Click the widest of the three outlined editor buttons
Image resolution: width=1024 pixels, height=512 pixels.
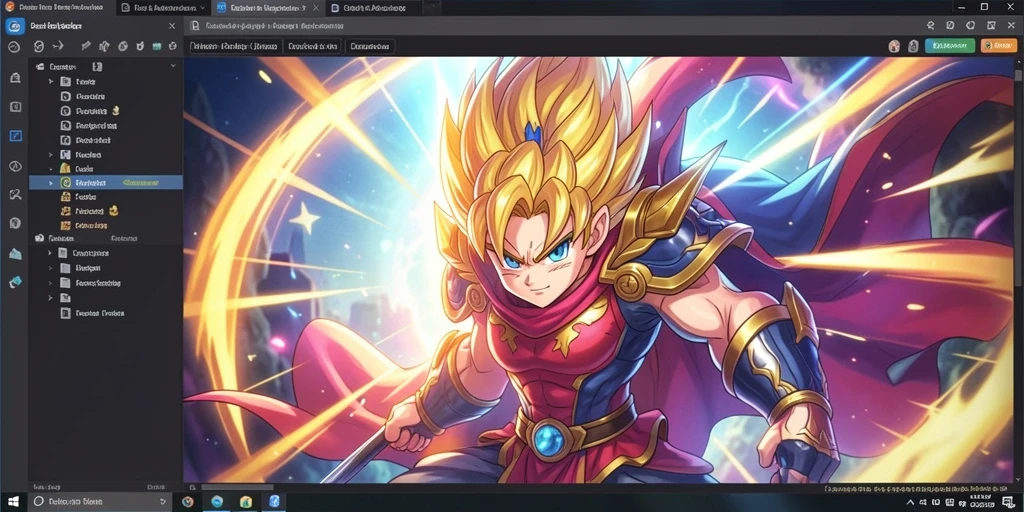235,46
